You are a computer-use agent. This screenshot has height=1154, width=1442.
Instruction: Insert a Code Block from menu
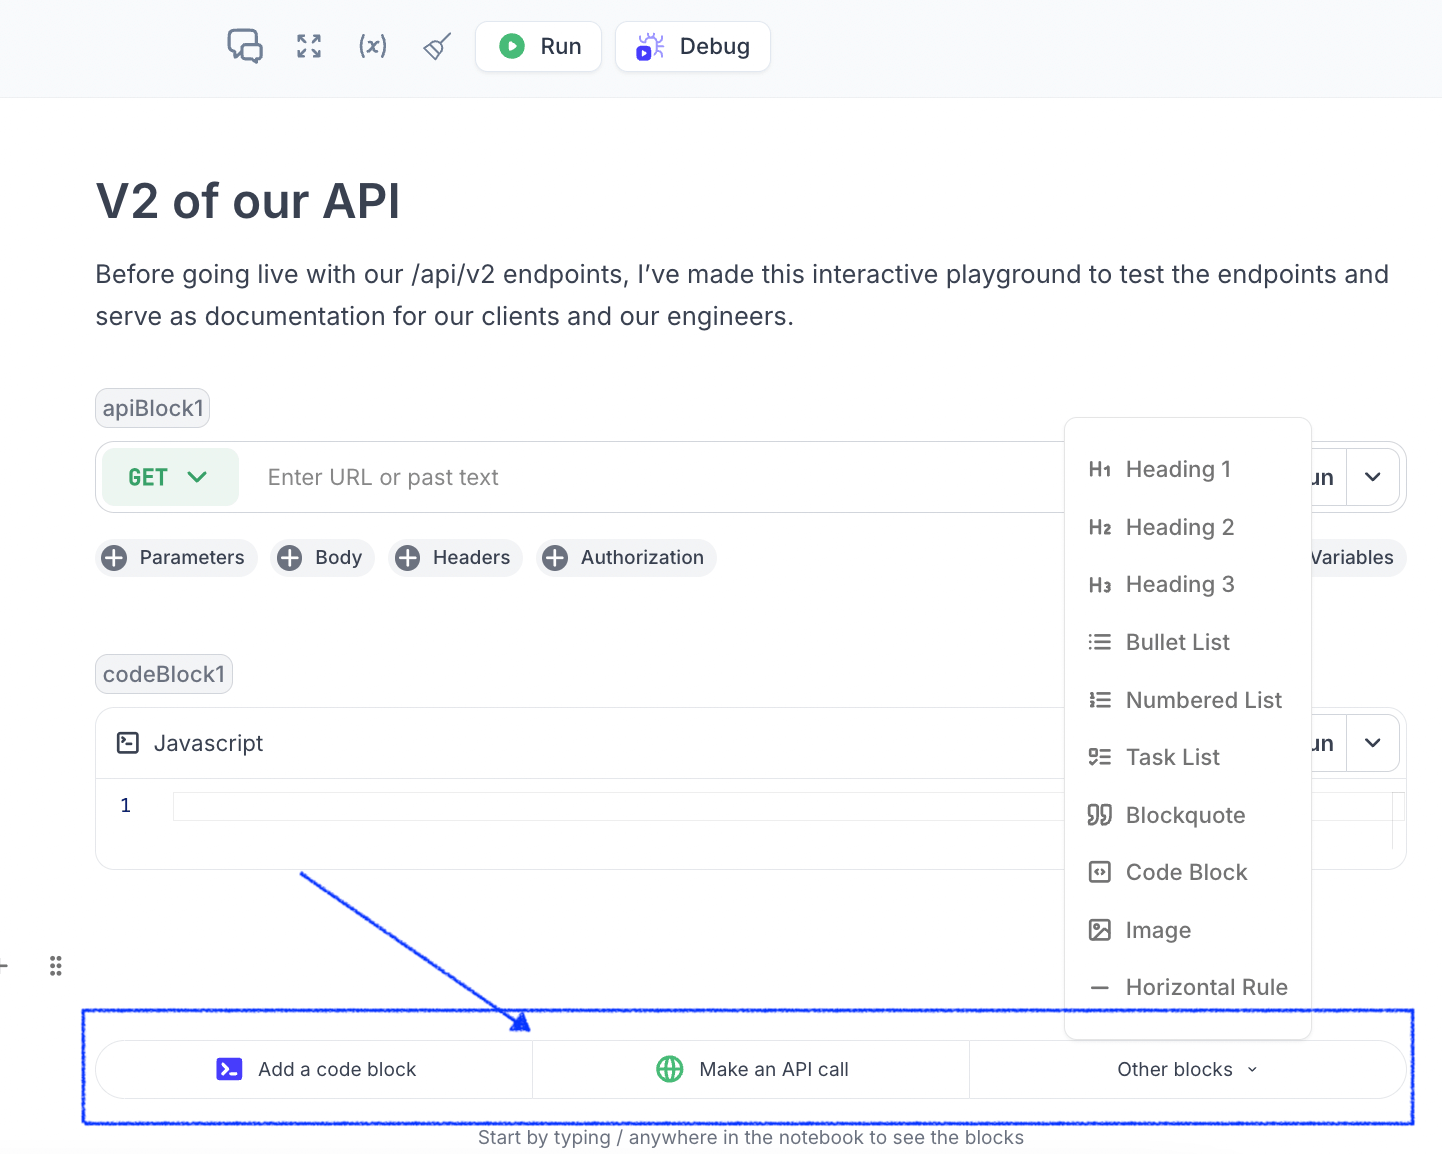1188,872
